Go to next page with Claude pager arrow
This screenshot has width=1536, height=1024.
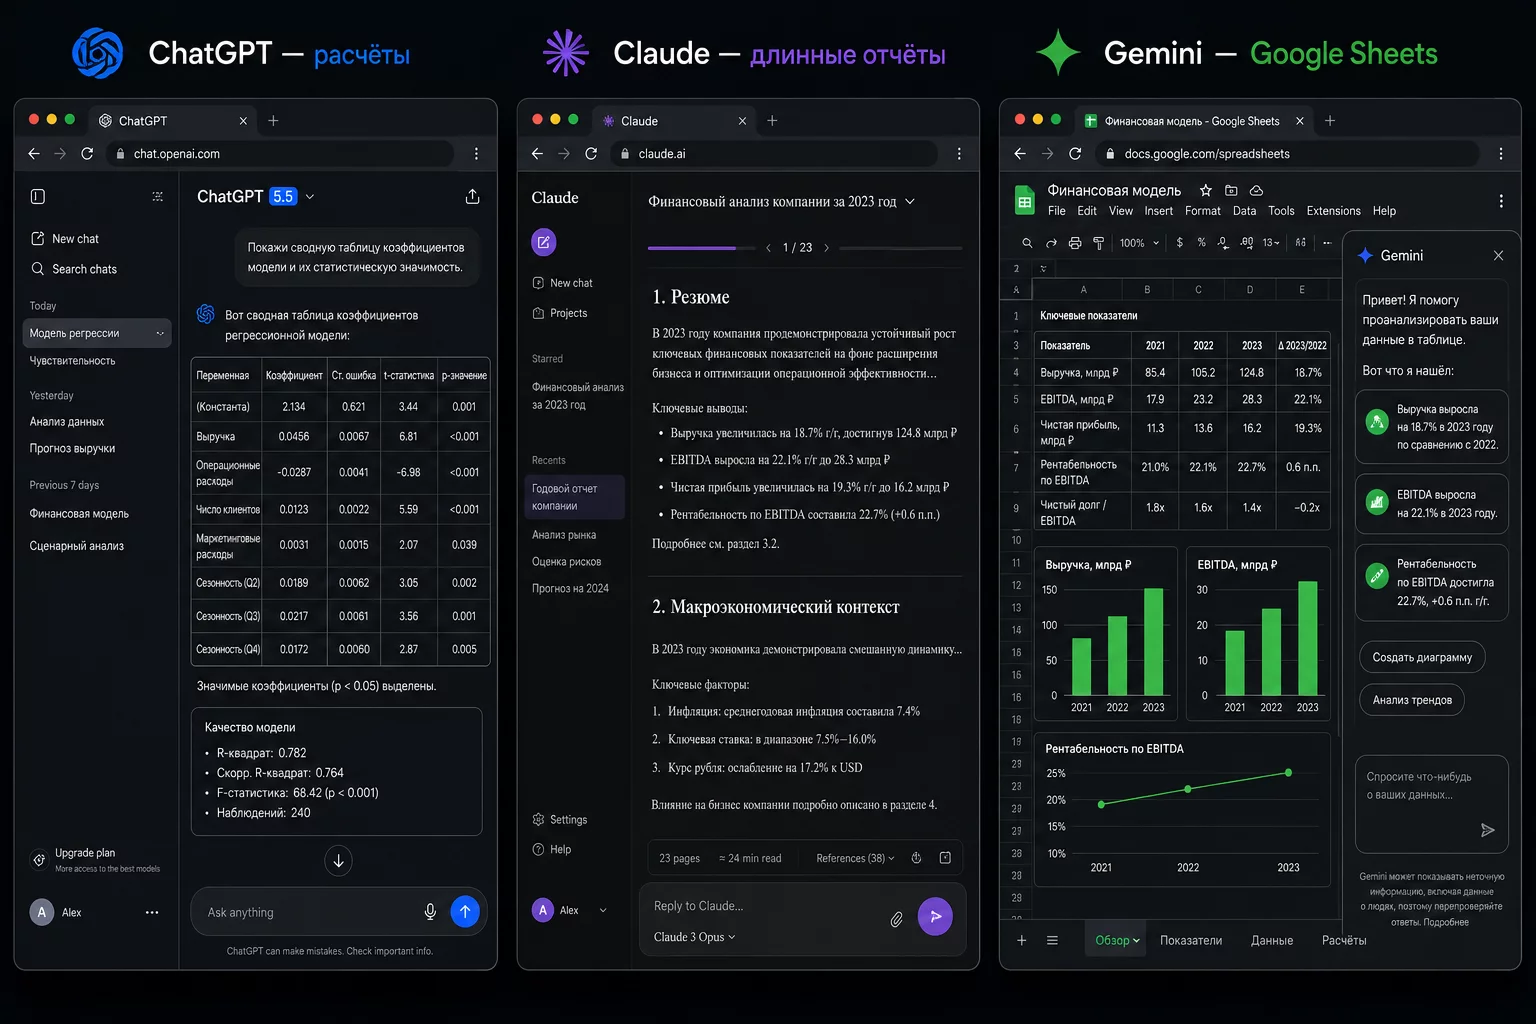tap(826, 248)
